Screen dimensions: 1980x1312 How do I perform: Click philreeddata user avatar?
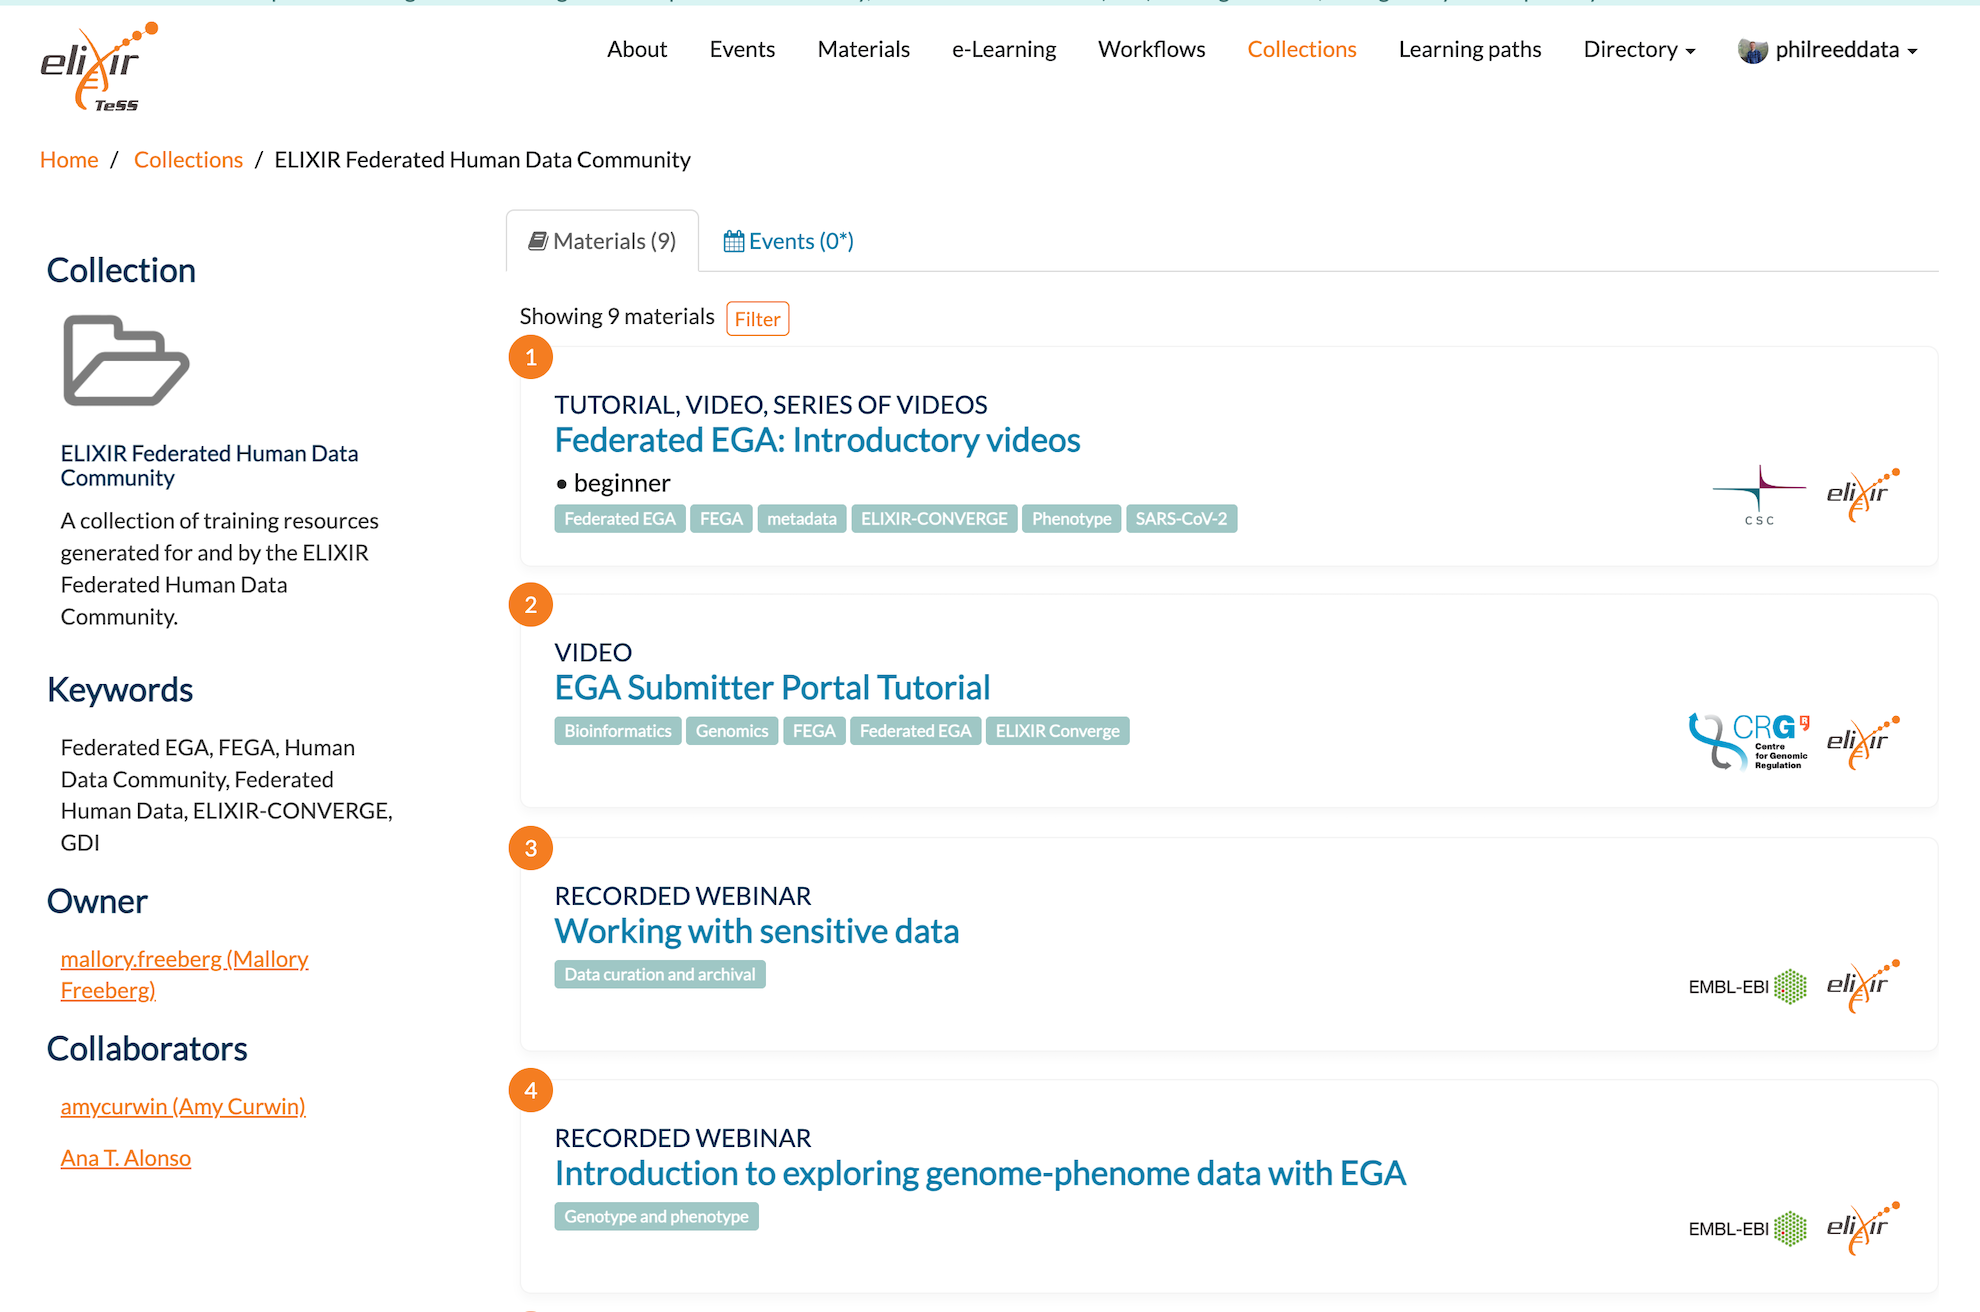[x=1752, y=50]
